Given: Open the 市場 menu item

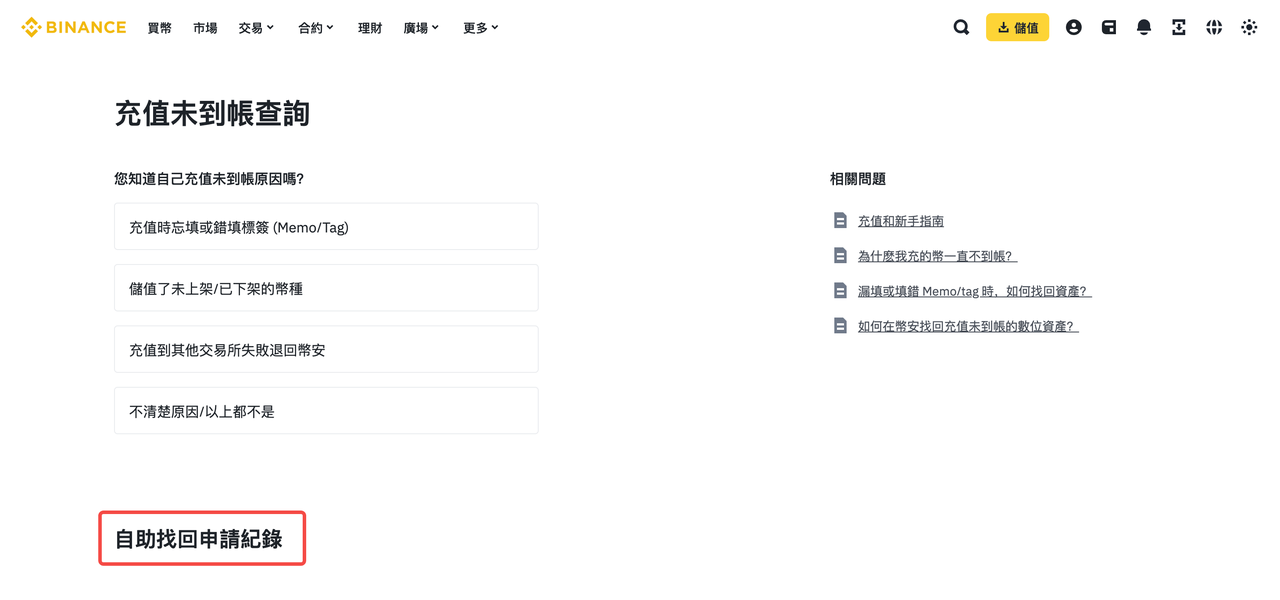Looking at the screenshot, I should point(205,28).
